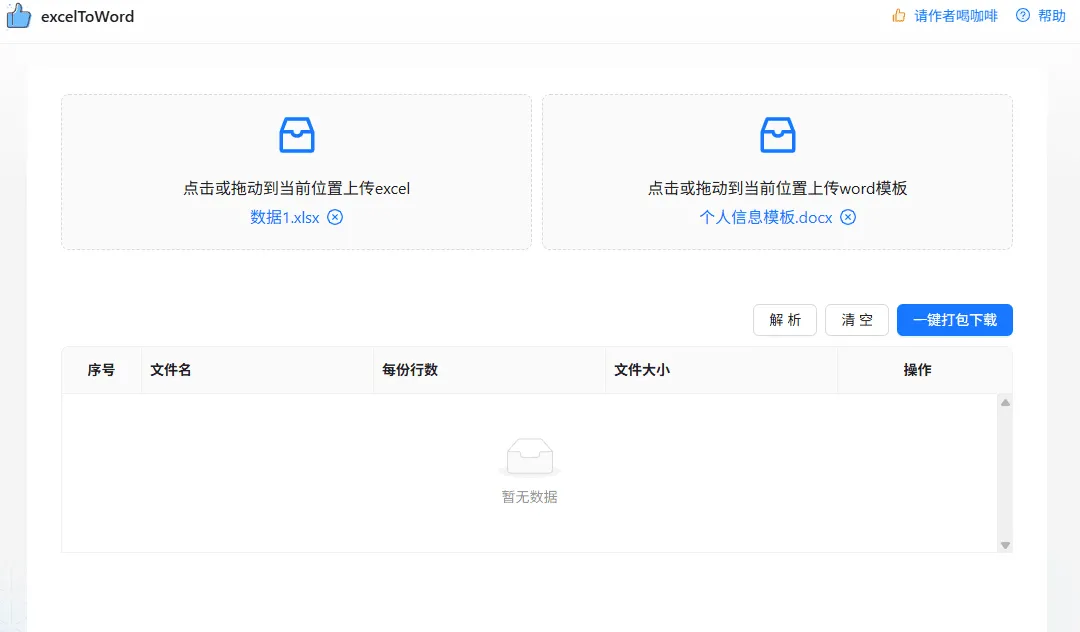Open the 请作者喝咖啡 link
1080x632 pixels.
956,16
